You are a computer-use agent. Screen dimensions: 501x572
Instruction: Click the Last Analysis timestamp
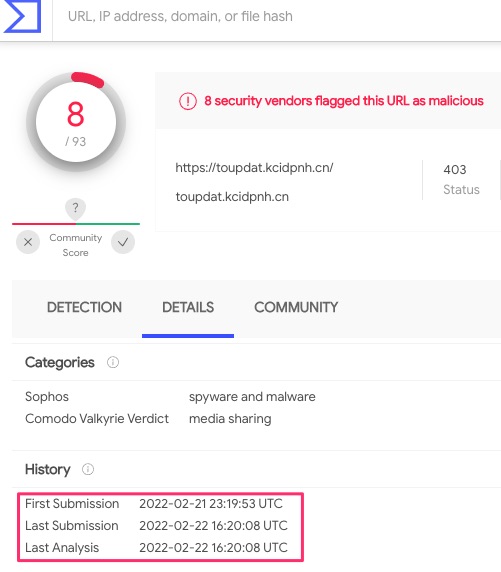tap(213, 548)
